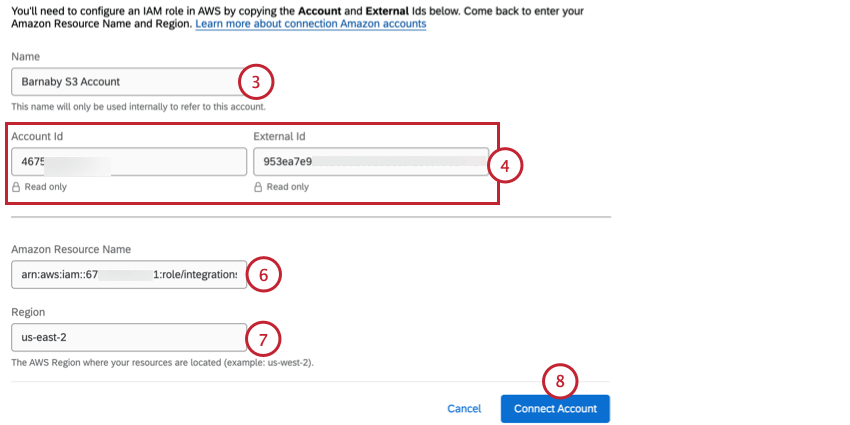Screen dimensions: 850x425
Task: Click the Read only text under Account Id
Action: click(46, 187)
